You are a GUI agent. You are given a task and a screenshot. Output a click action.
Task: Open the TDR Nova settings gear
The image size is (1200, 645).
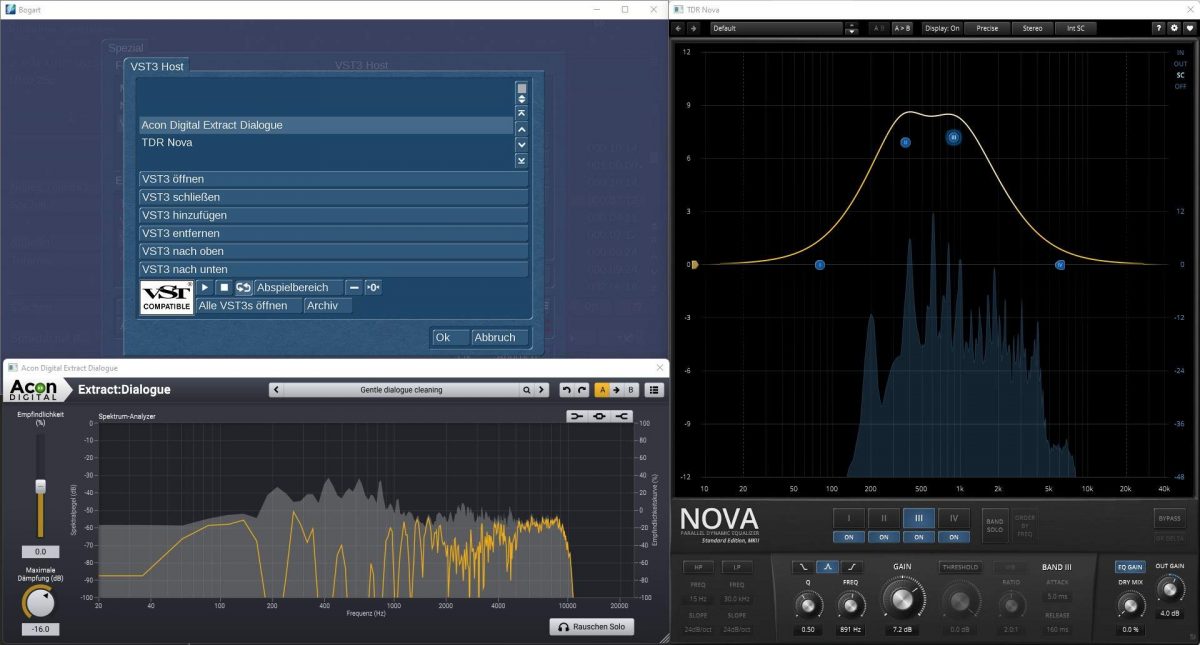click(1172, 28)
